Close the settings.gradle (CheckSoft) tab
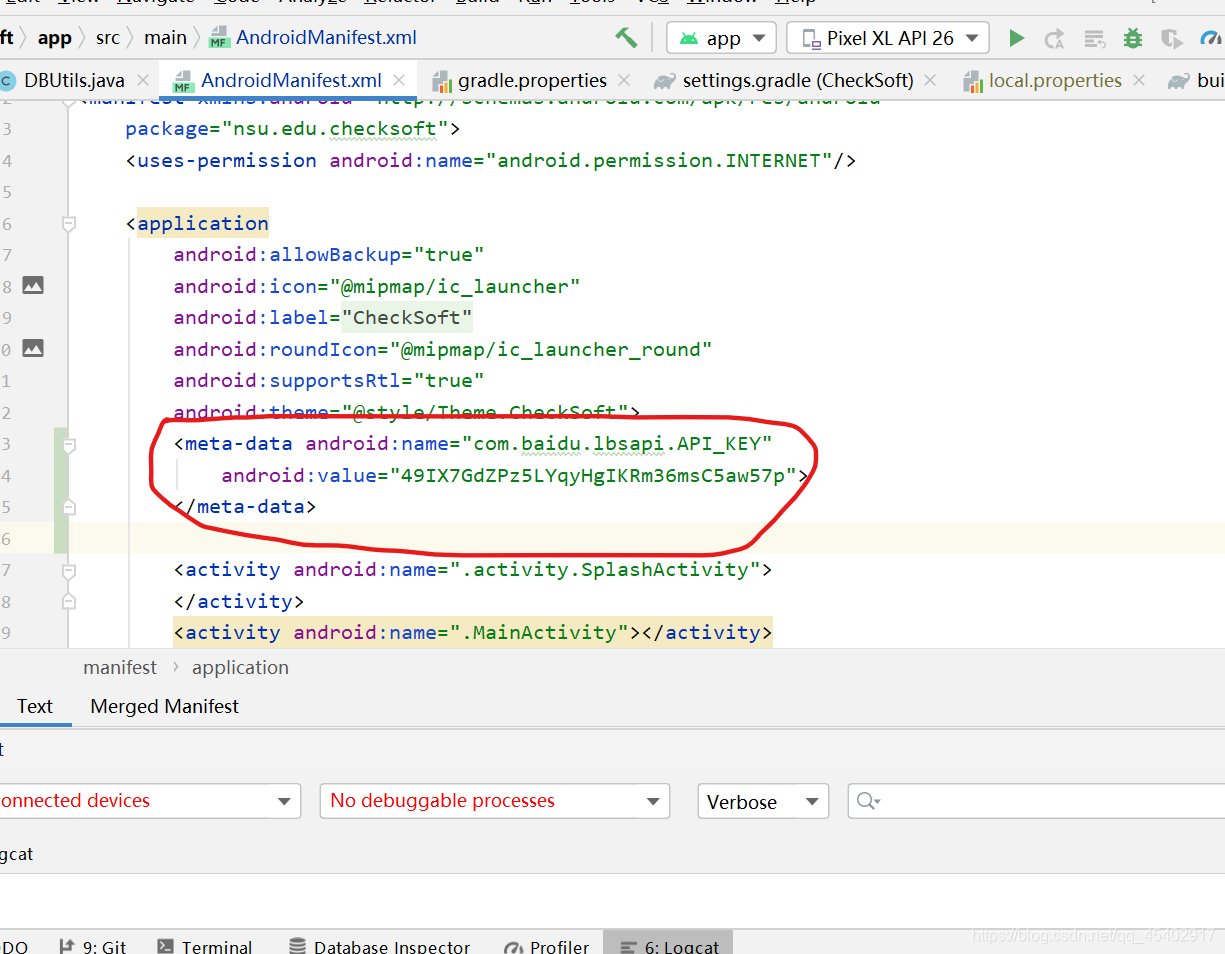The image size is (1225, 954). 930,80
